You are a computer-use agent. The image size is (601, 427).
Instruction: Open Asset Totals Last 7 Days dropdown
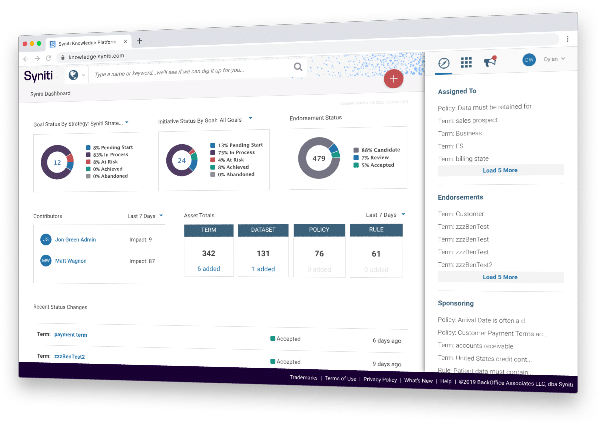coord(401,215)
